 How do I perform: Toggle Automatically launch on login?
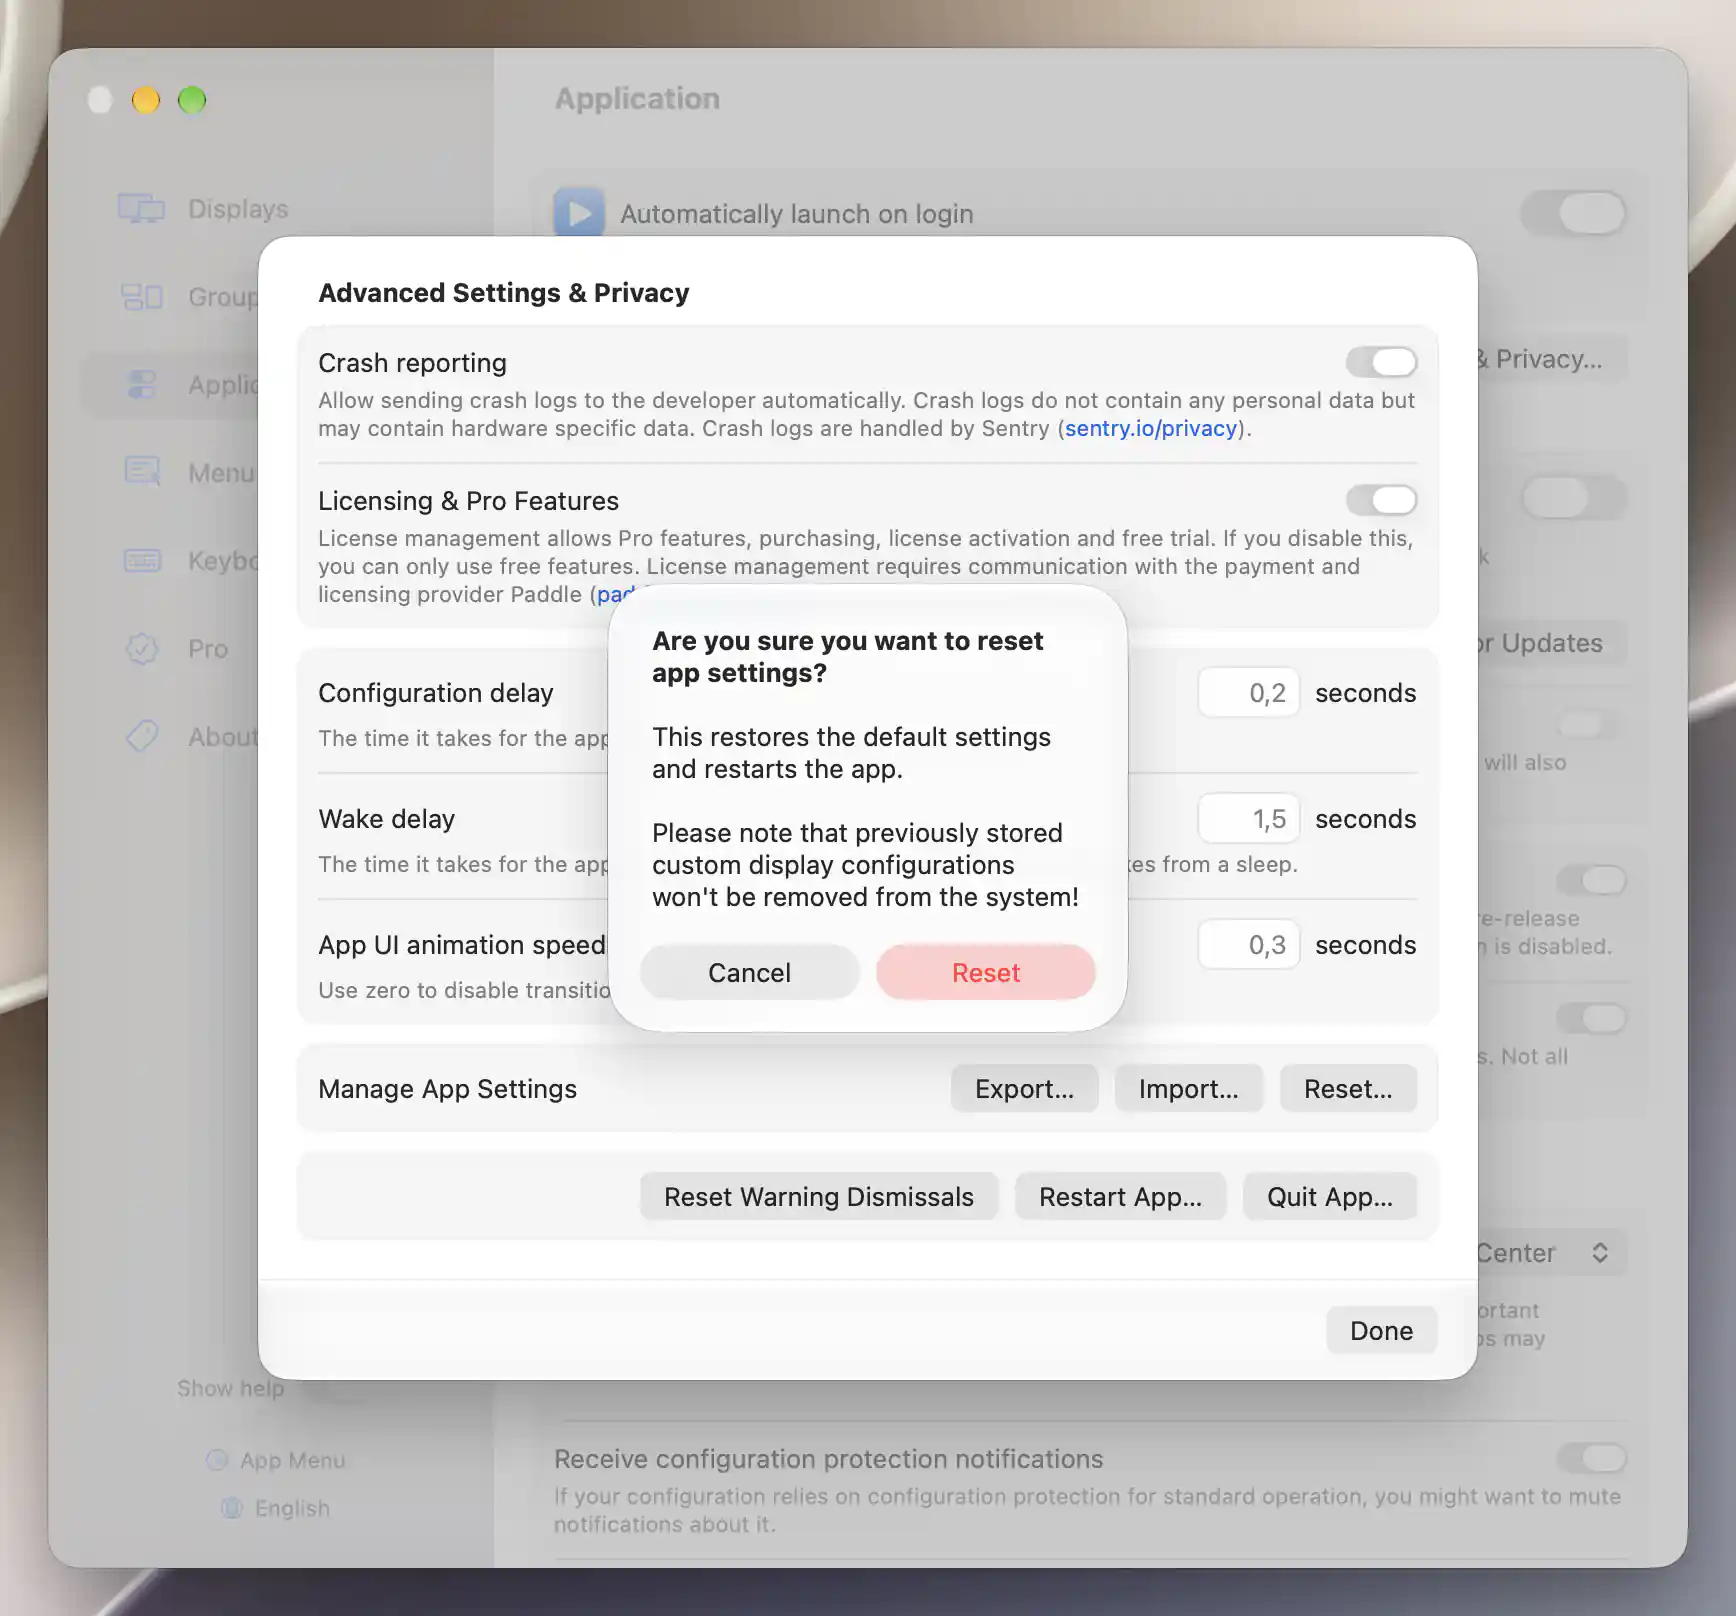1574,213
